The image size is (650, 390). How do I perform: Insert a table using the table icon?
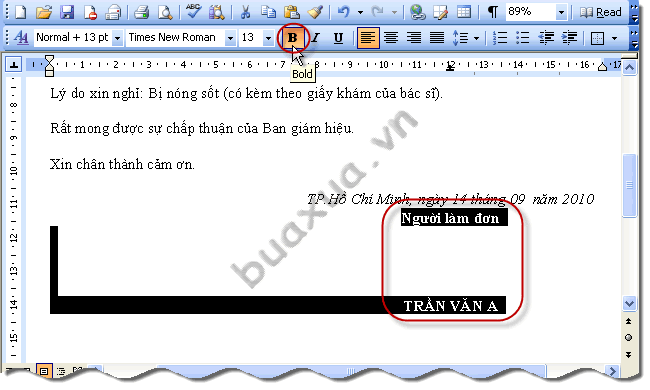463,12
